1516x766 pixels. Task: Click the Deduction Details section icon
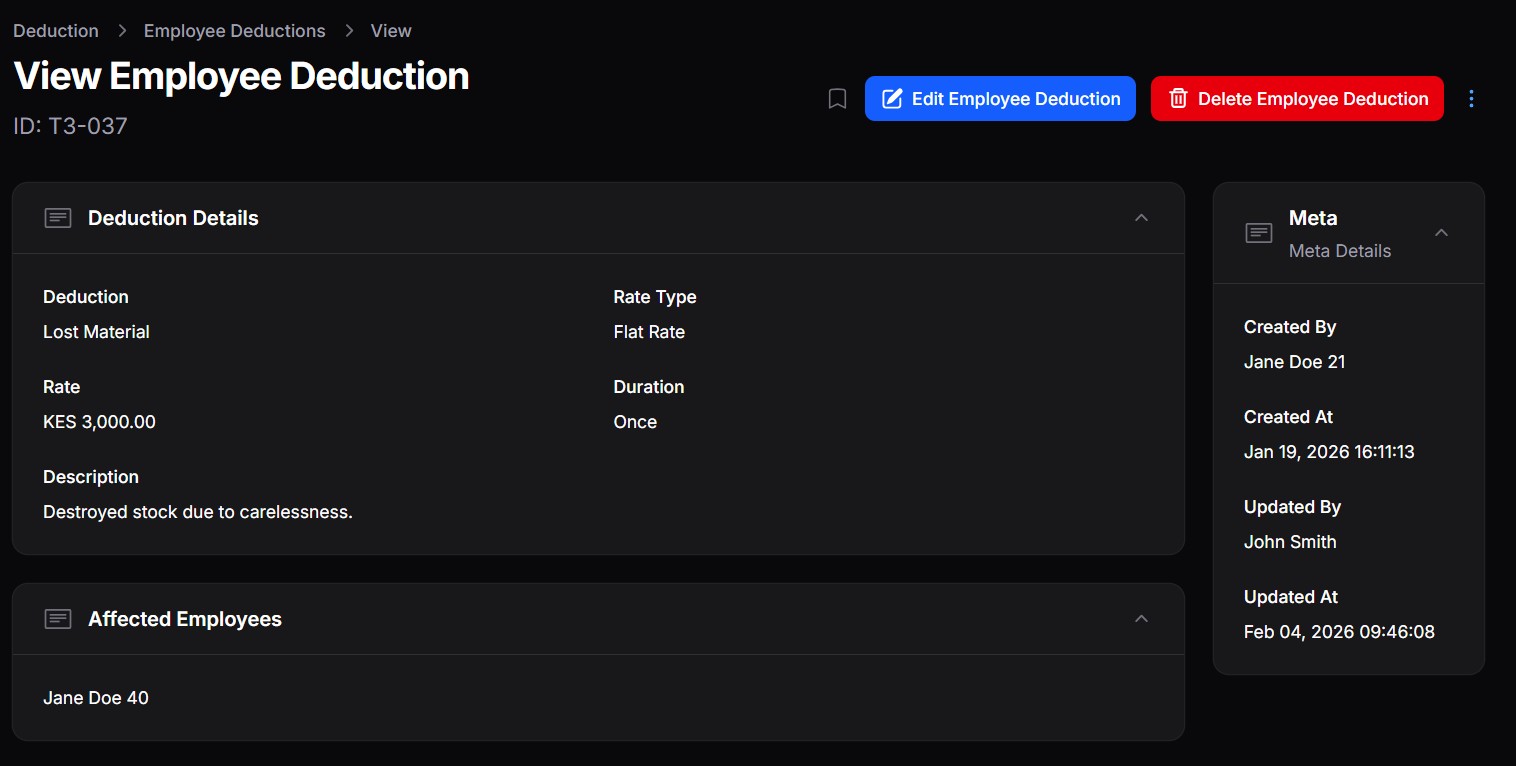click(x=58, y=218)
